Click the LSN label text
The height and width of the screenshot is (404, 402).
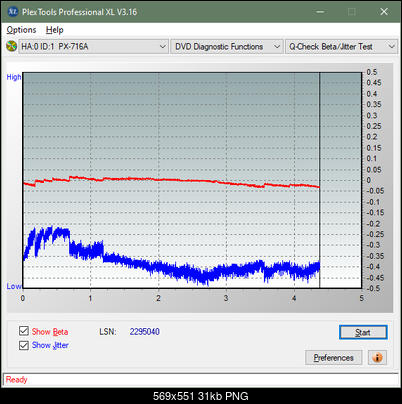108,332
